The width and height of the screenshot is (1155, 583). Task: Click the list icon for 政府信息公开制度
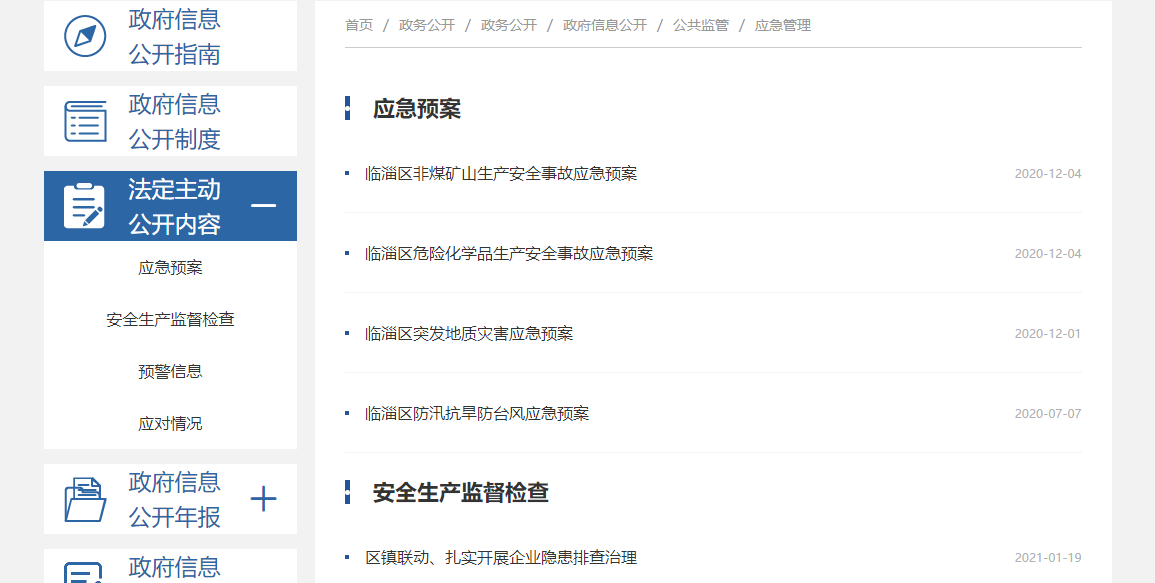click(x=85, y=121)
